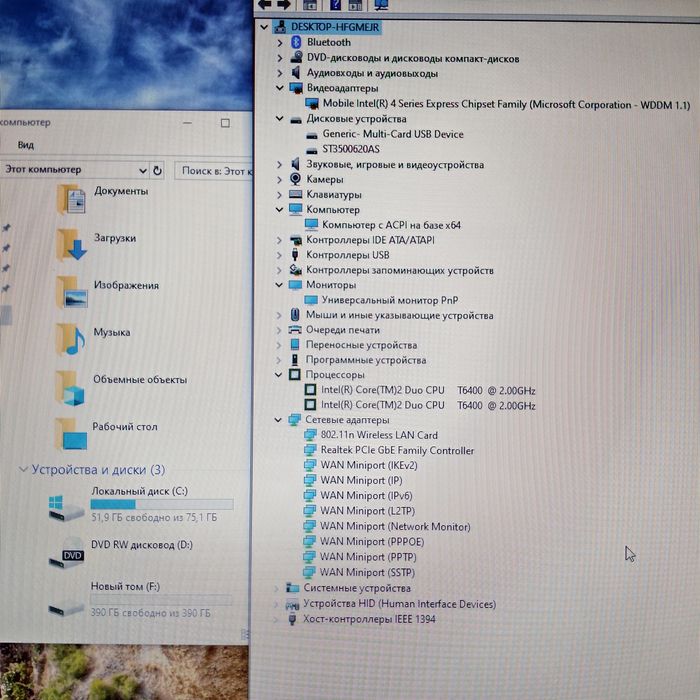
Task: Click the Загрузки folder icon in Explorer
Action: pos(71,245)
